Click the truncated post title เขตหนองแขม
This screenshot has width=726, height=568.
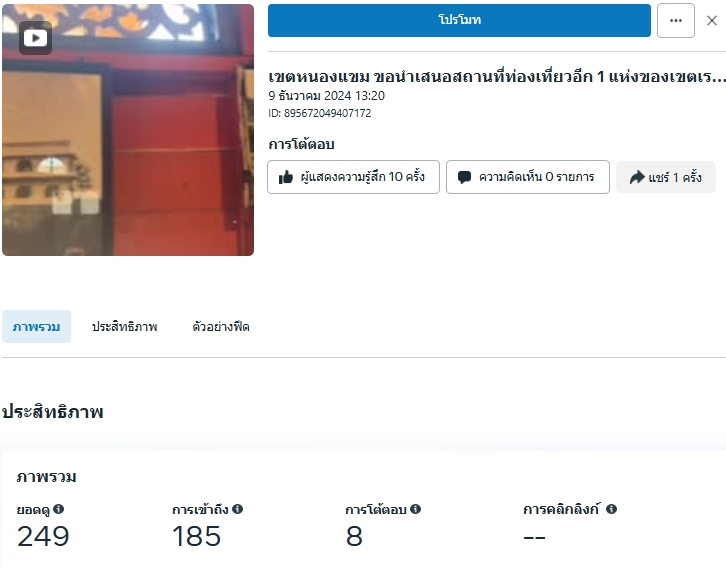[497, 76]
